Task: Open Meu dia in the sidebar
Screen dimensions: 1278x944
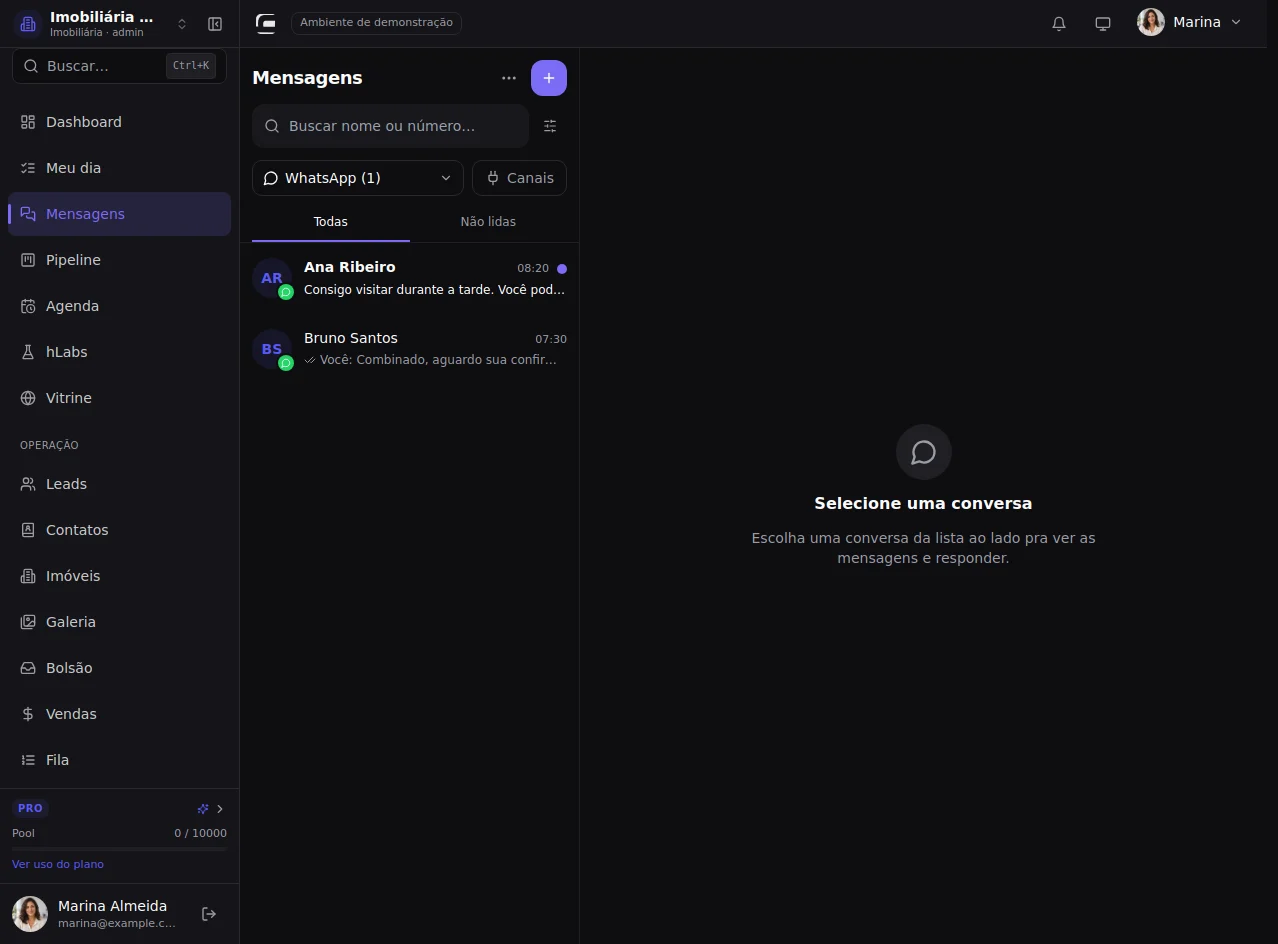Action: 119,168
